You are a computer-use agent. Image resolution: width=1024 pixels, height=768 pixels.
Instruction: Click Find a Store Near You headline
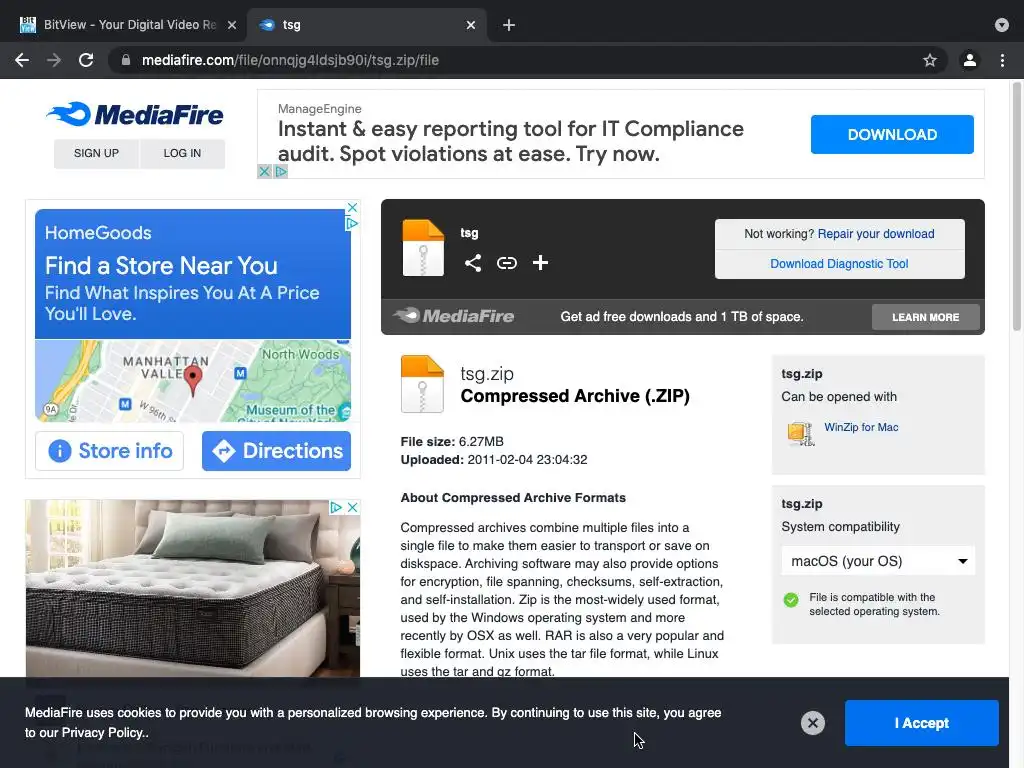point(161,266)
